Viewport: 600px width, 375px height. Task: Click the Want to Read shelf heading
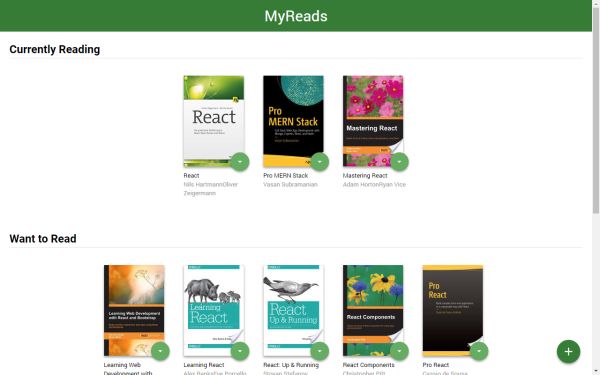[x=43, y=239]
